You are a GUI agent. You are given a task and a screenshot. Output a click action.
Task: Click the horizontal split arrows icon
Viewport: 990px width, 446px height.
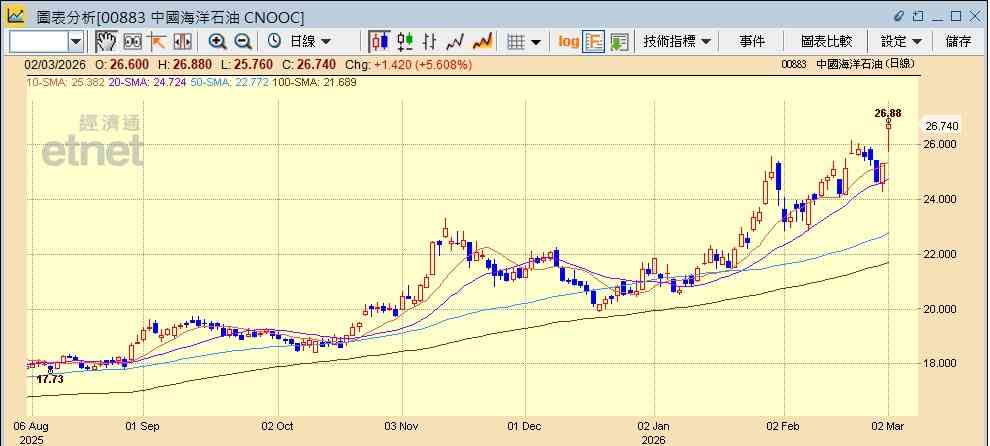click(x=182, y=42)
